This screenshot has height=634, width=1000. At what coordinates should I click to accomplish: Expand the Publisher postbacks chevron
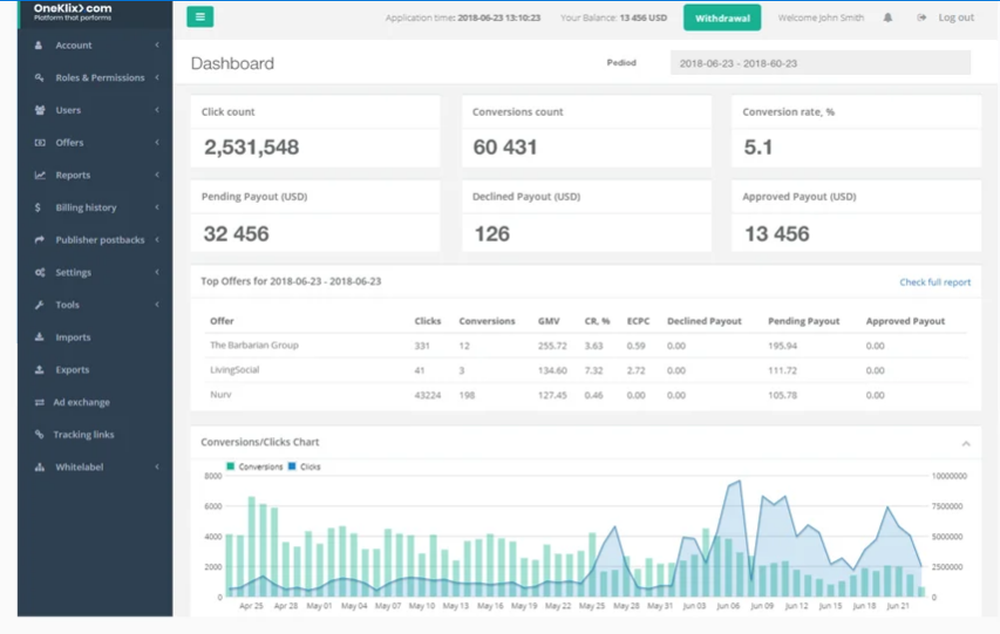click(157, 240)
